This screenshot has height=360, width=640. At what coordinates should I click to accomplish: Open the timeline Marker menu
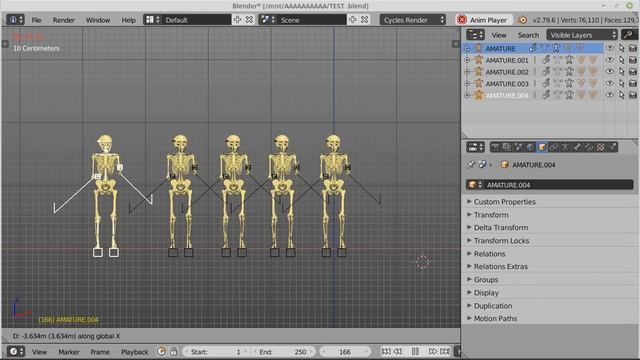(69, 352)
